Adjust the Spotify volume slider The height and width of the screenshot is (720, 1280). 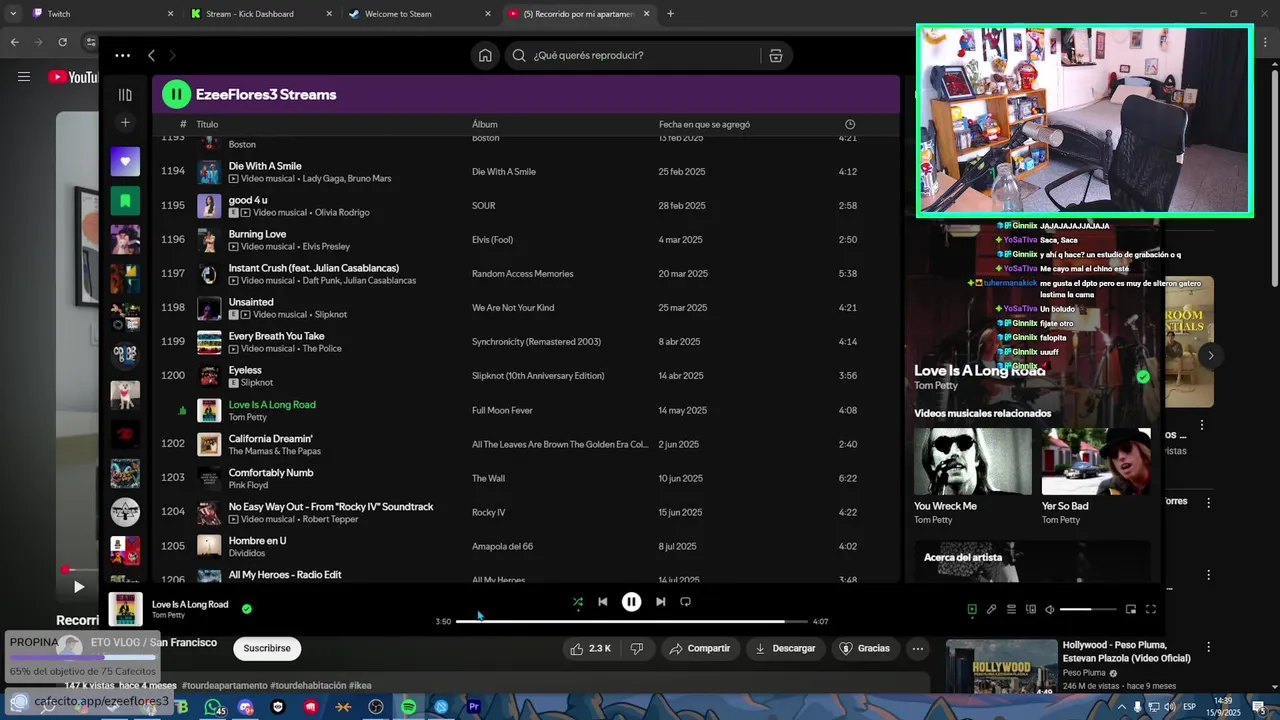[1088, 609]
